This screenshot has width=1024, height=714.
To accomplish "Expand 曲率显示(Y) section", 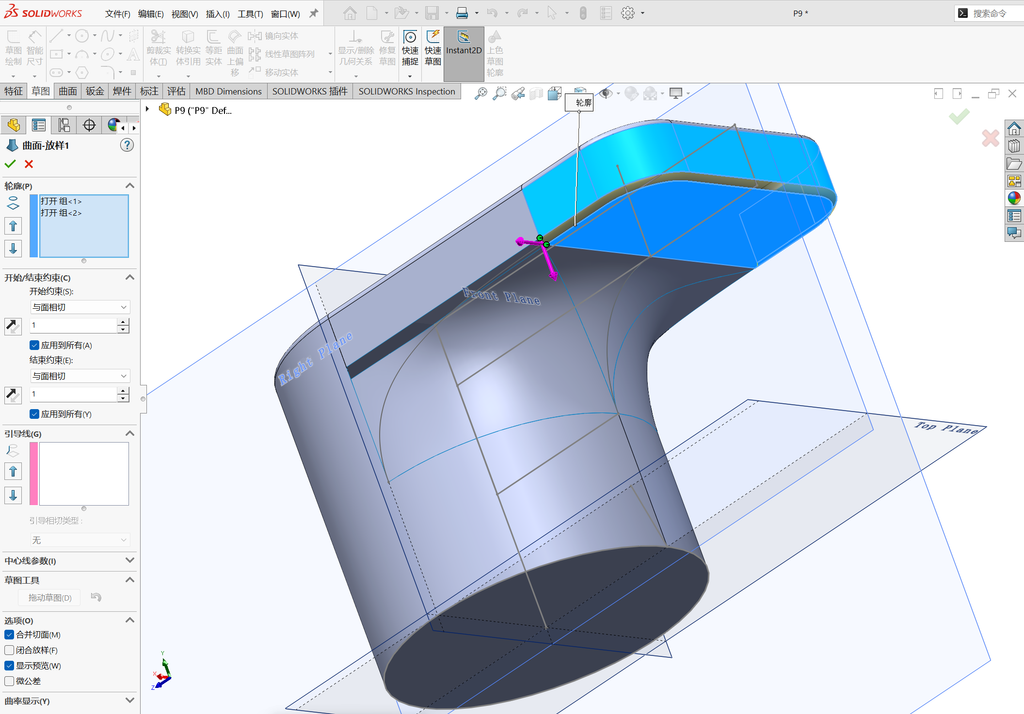I will tap(129, 700).
